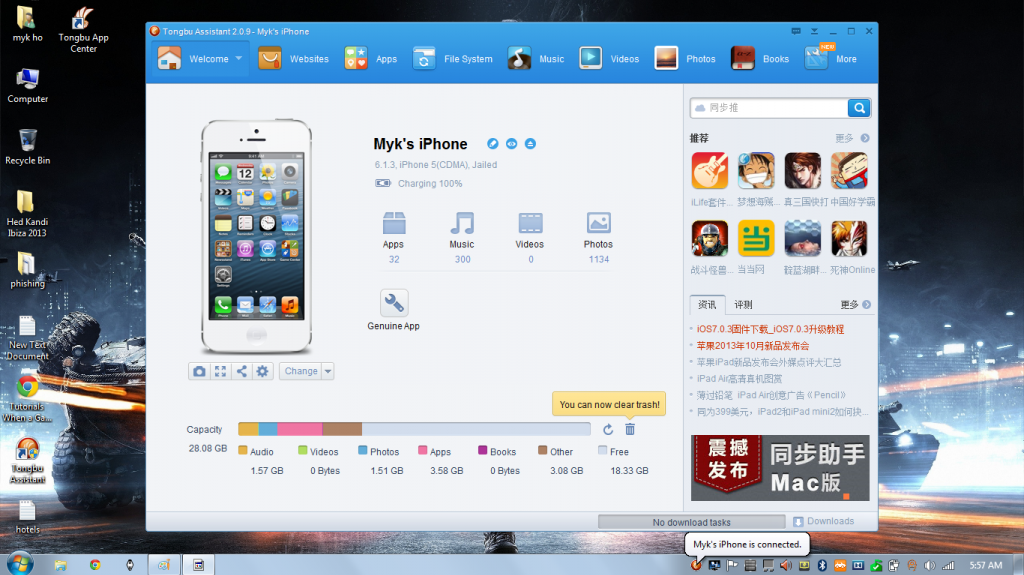This screenshot has height=575, width=1024.
Task: Open the Music tab in top toolbar
Action: point(535,59)
